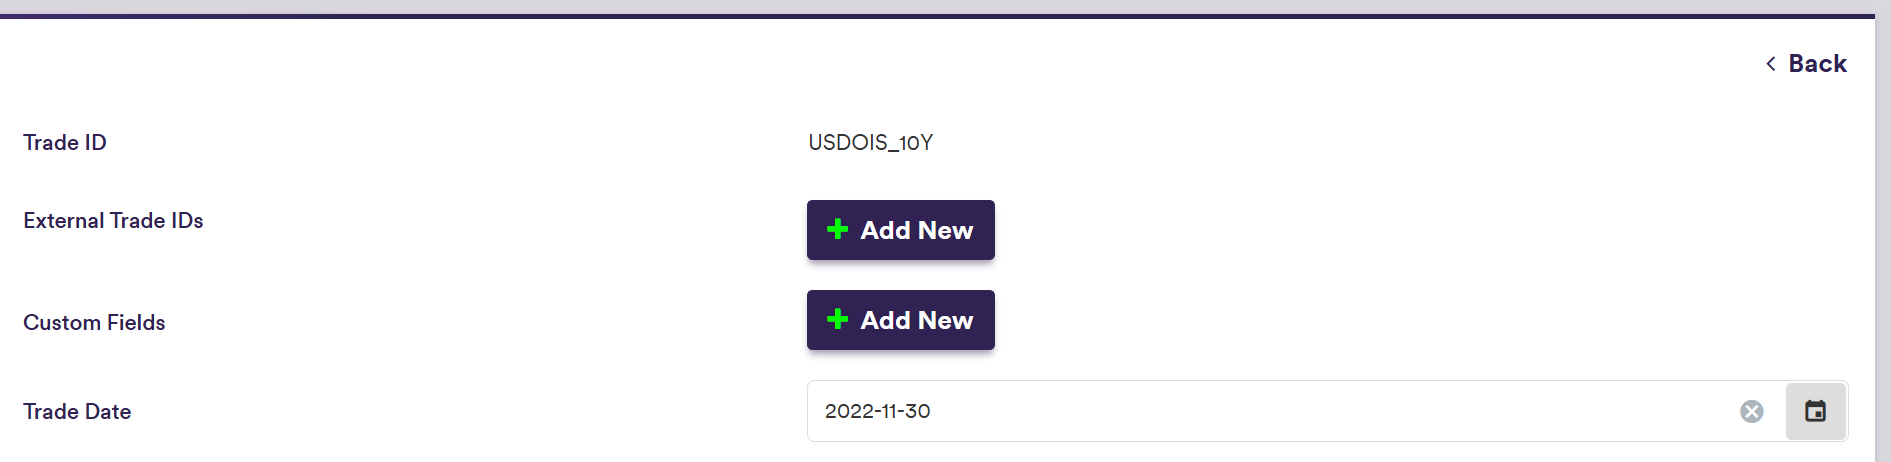Add a new External Trade ID
The image size is (1891, 462).
900,230
